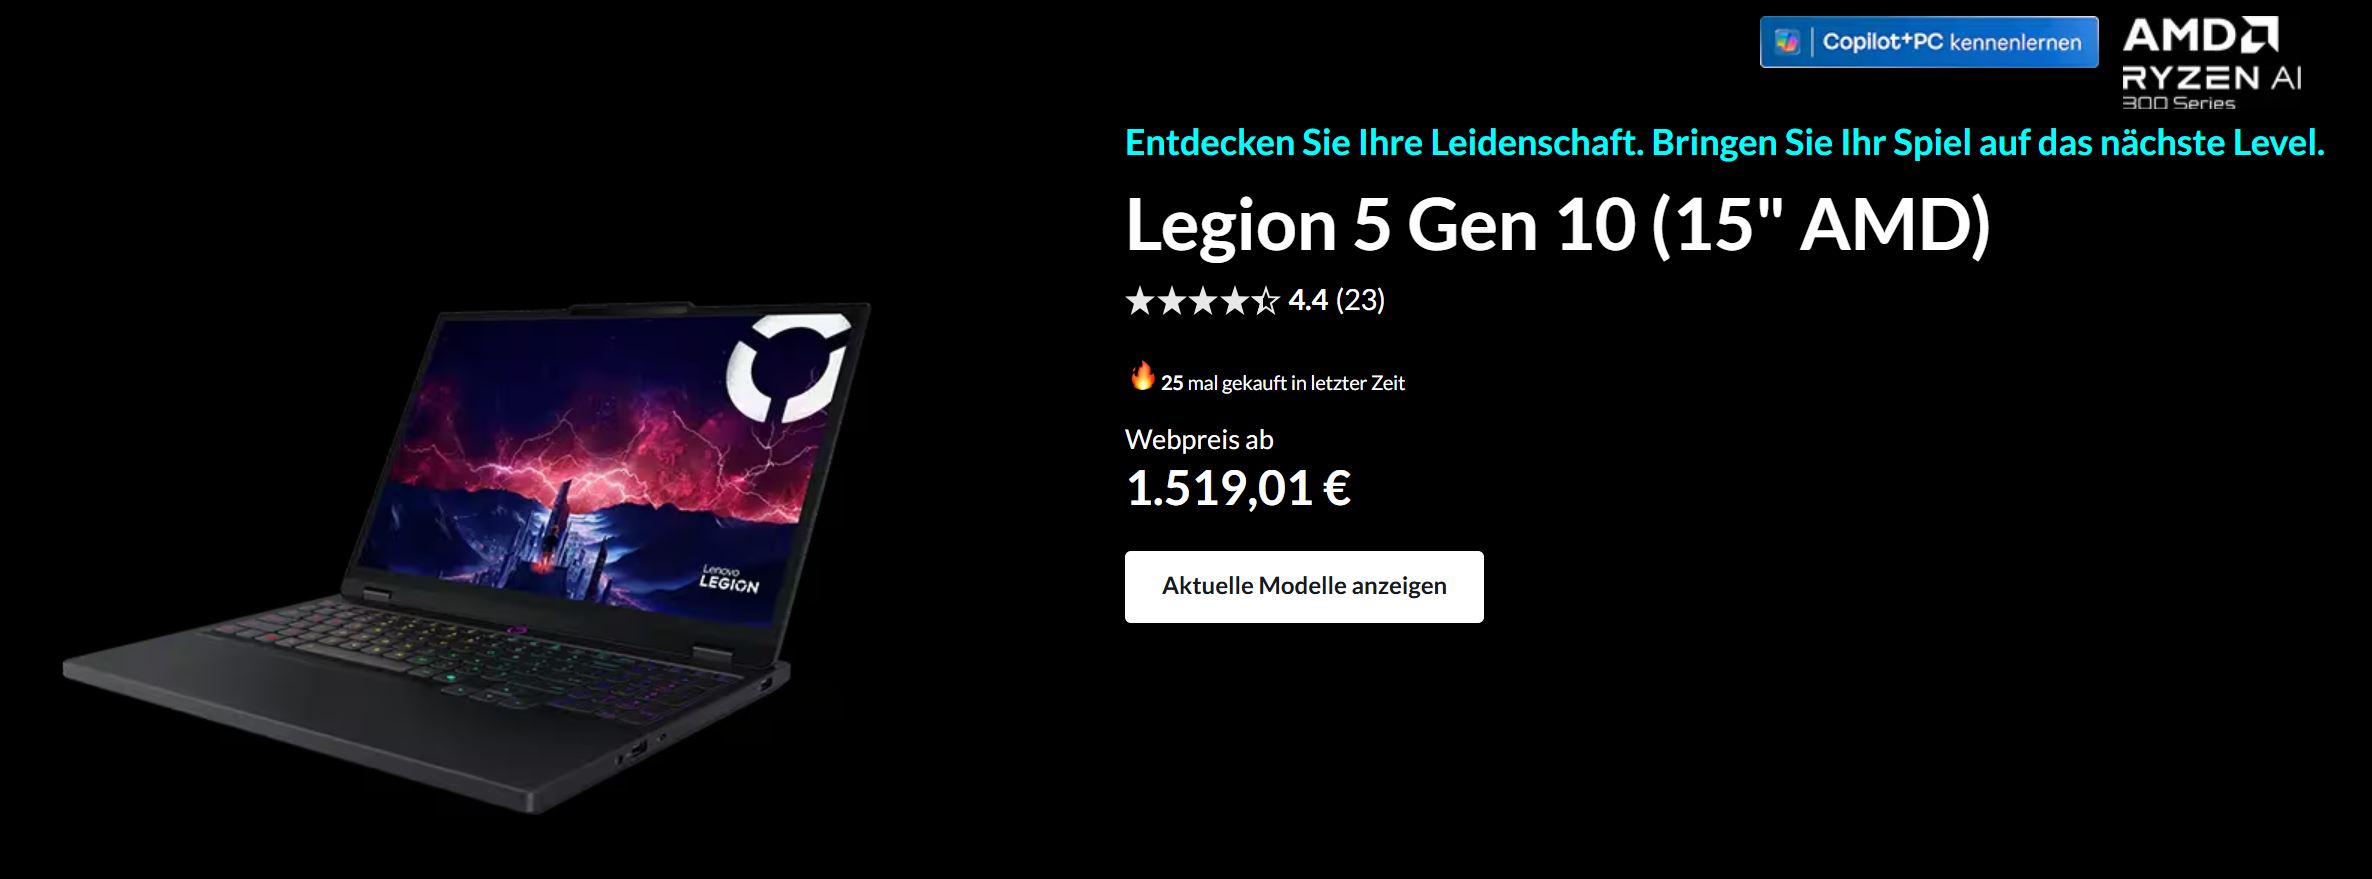Click Aktuelle Modelle anzeigen button

(1304, 587)
